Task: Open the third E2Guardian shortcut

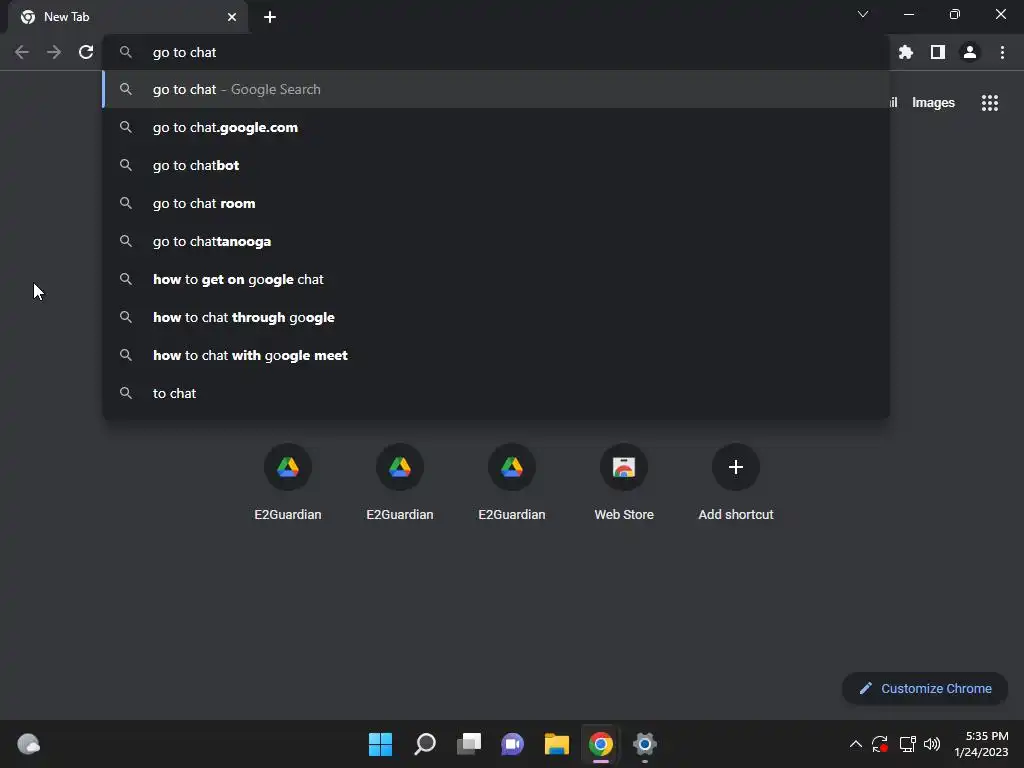Action: click(512, 482)
